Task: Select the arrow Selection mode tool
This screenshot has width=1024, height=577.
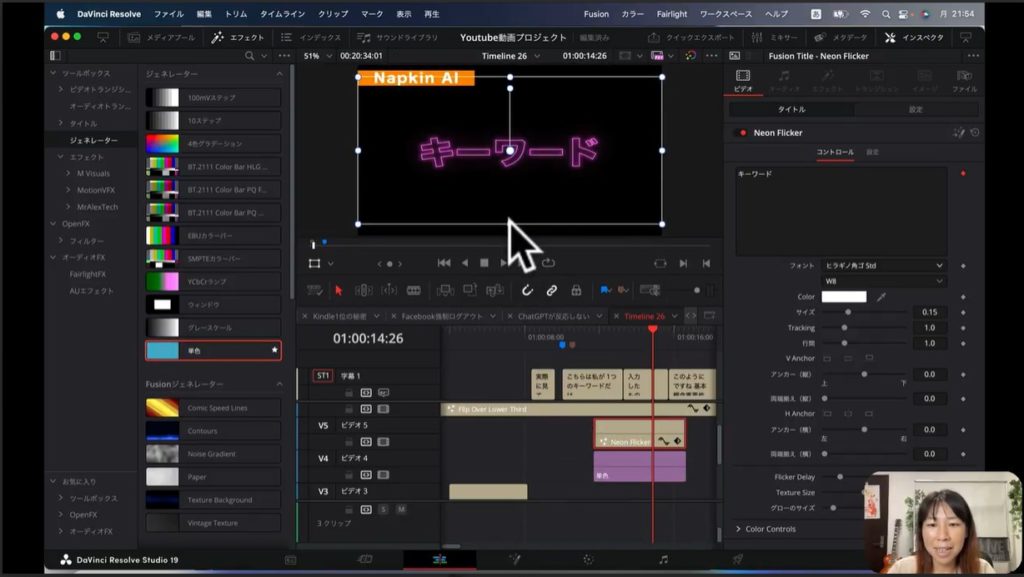Action: 338,290
